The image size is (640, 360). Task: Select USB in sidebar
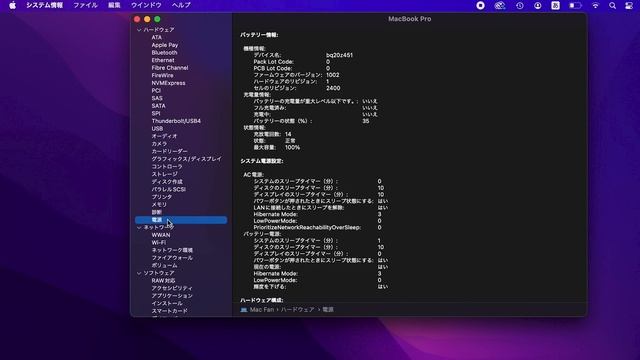pos(157,129)
